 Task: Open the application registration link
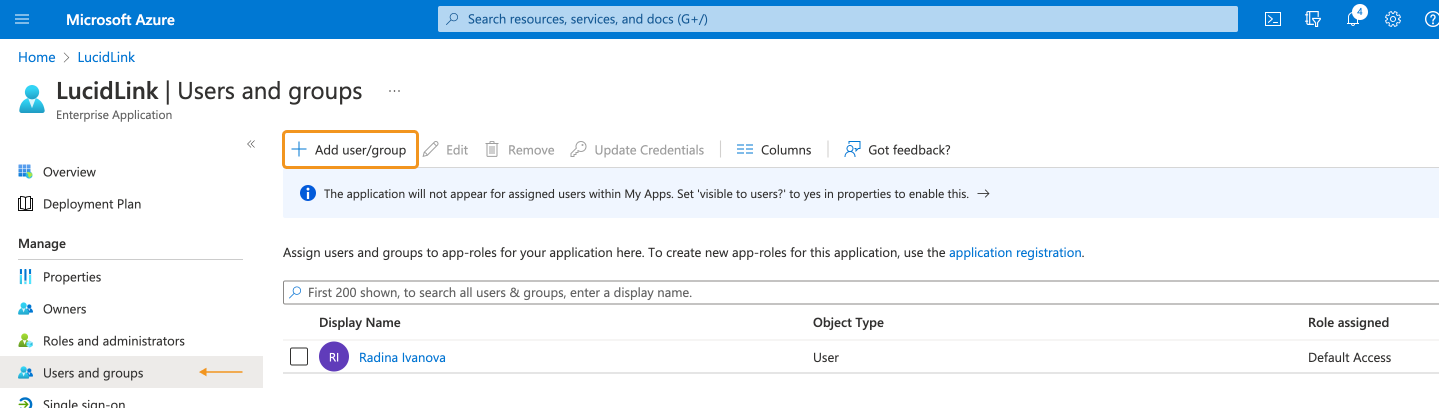[x=1015, y=253]
